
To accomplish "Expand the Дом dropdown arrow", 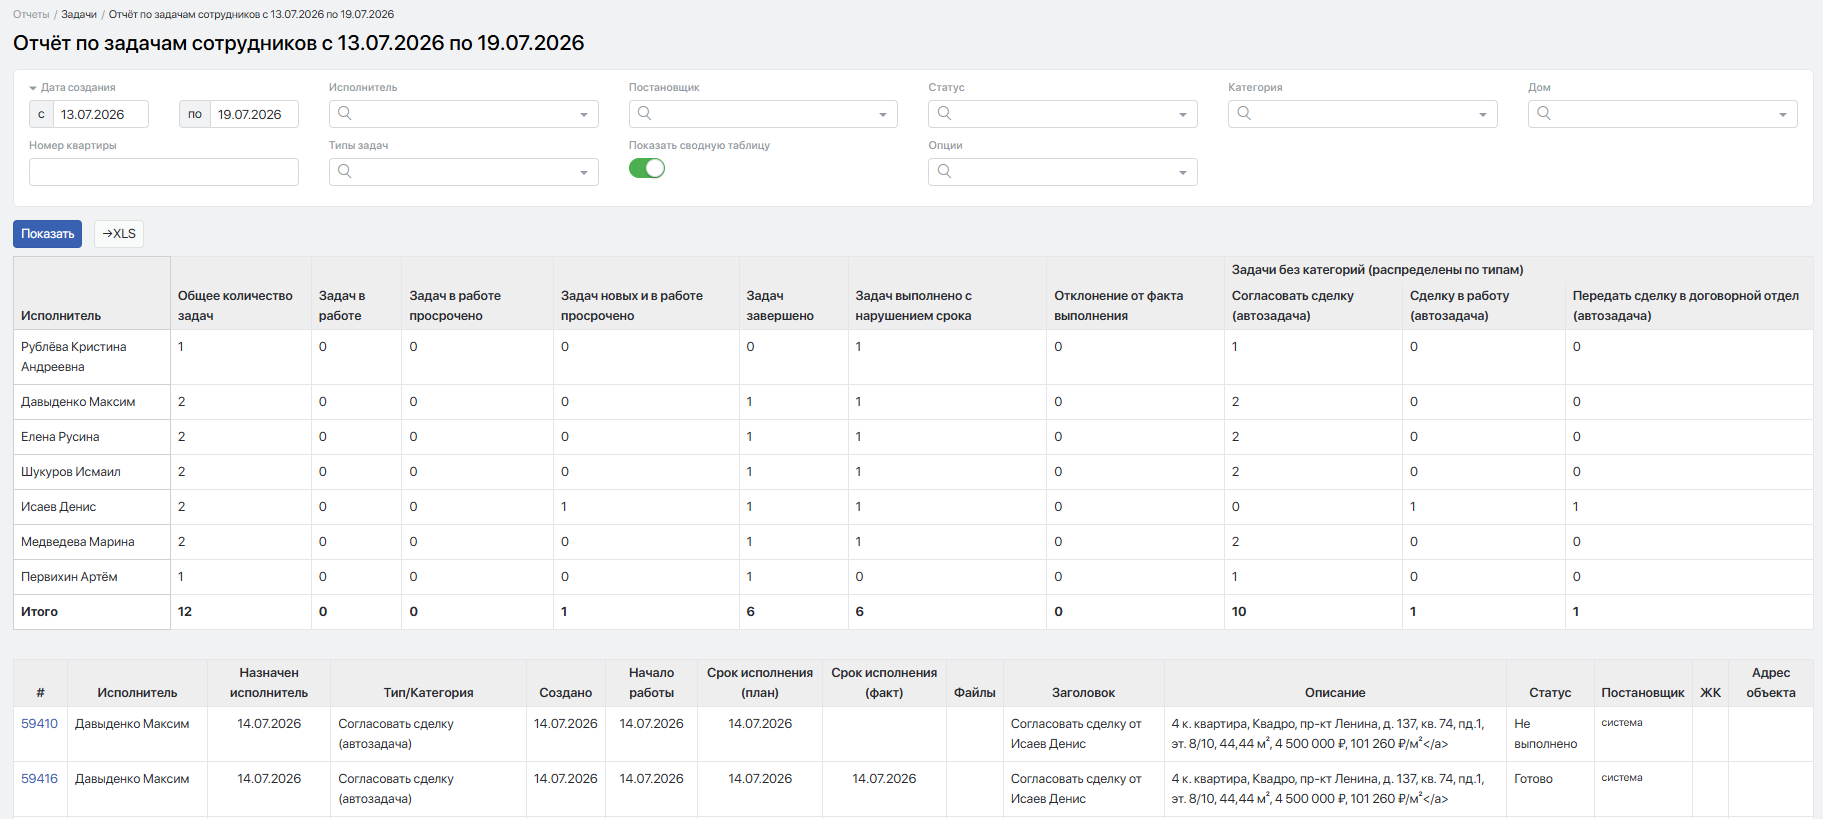I will click(x=1783, y=115).
